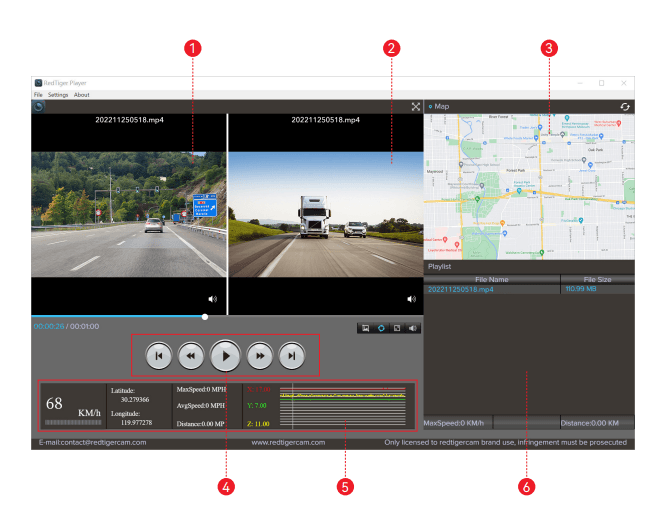This screenshot has height=527, width=670.
Task: Click the Y: 7.00 sensor value
Action: click(257, 406)
